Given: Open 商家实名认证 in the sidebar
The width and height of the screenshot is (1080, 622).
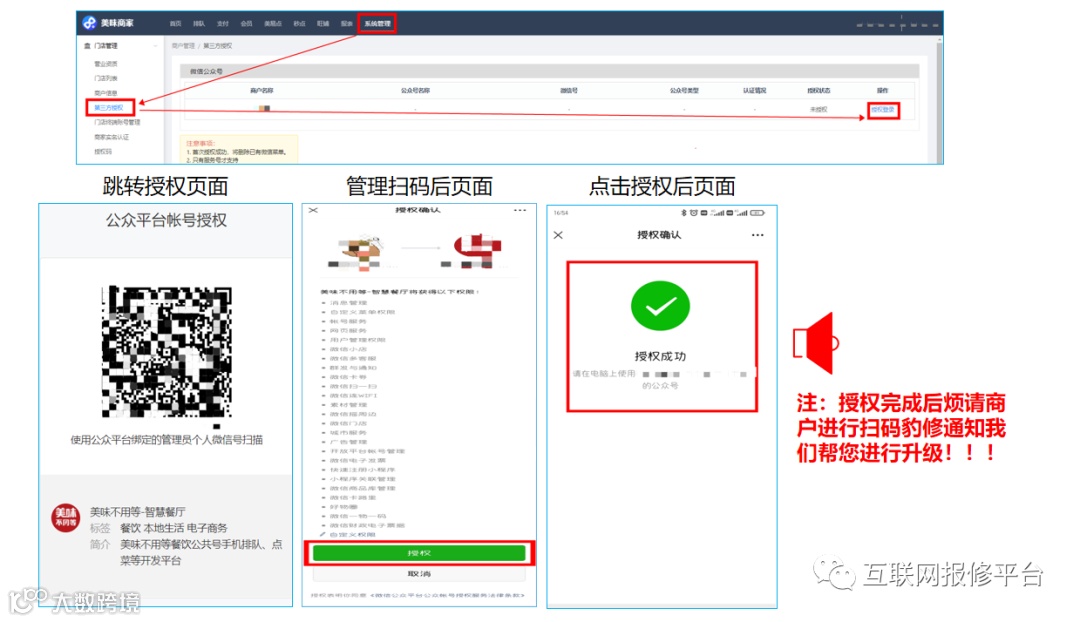Looking at the screenshot, I should [x=112, y=136].
